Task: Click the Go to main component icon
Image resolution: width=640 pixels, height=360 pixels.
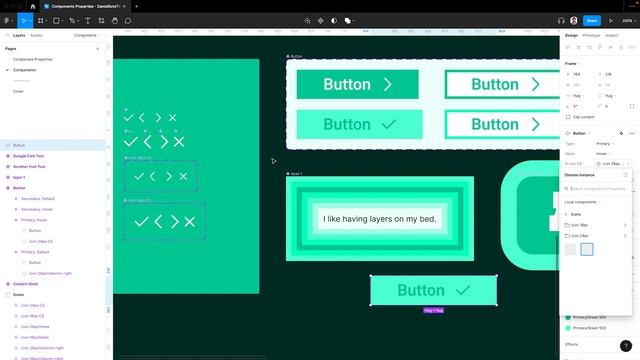Action: [621, 133]
